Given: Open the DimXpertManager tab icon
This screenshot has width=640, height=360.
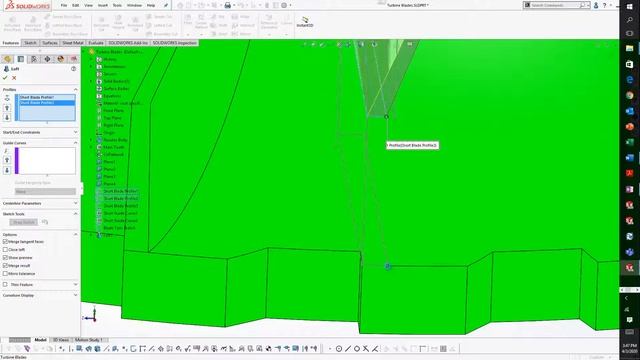Looking at the screenshot, I should click(x=47, y=59).
